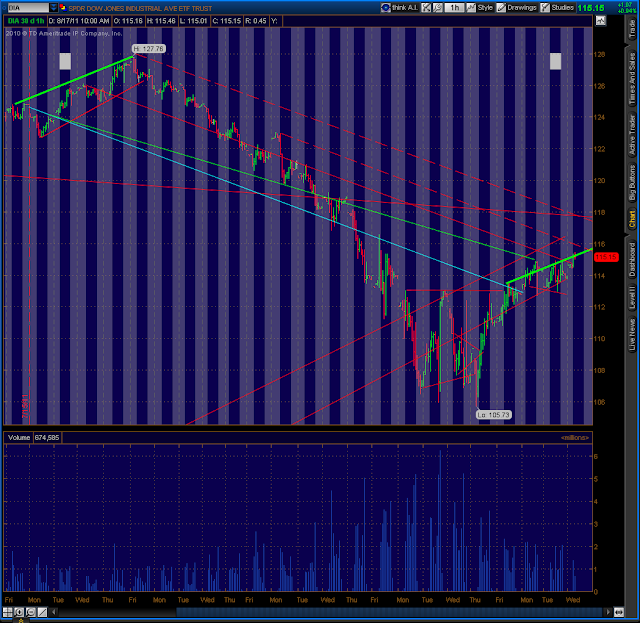The height and width of the screenshot is (623, 640).
Task: Click the SPDR DOW JONES INDUSTRIAL AVE ETF TRUST title
Action: [140, 8]
